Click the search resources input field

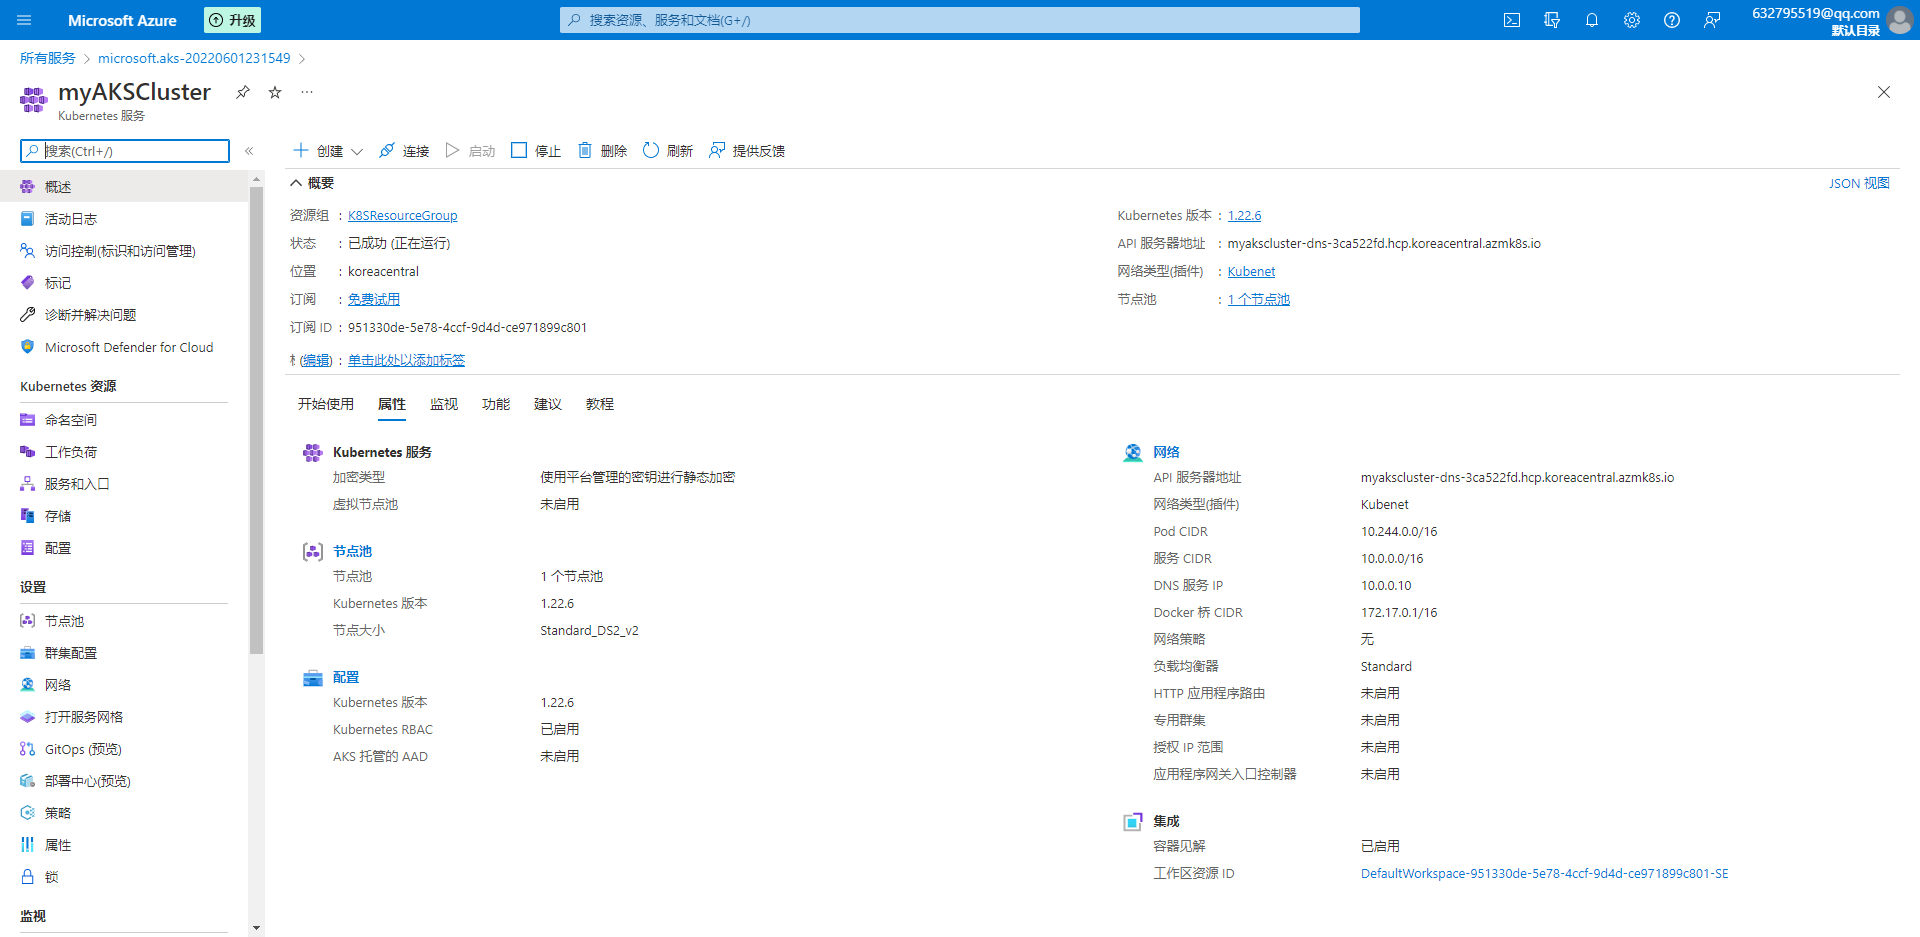(x=958, y=19)
